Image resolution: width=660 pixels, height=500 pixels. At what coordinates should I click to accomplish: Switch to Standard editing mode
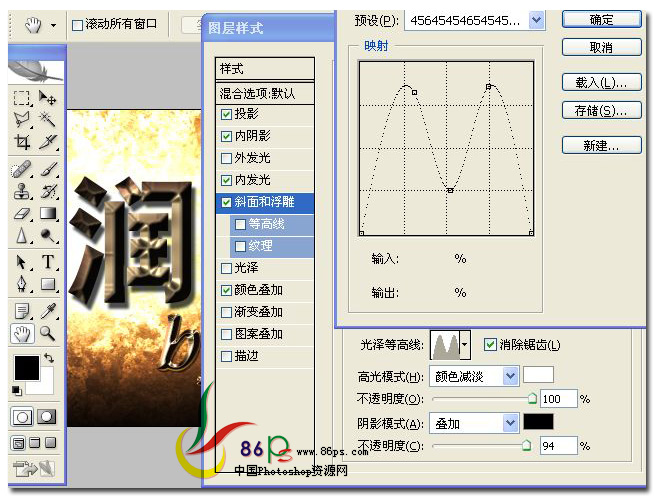22,418
